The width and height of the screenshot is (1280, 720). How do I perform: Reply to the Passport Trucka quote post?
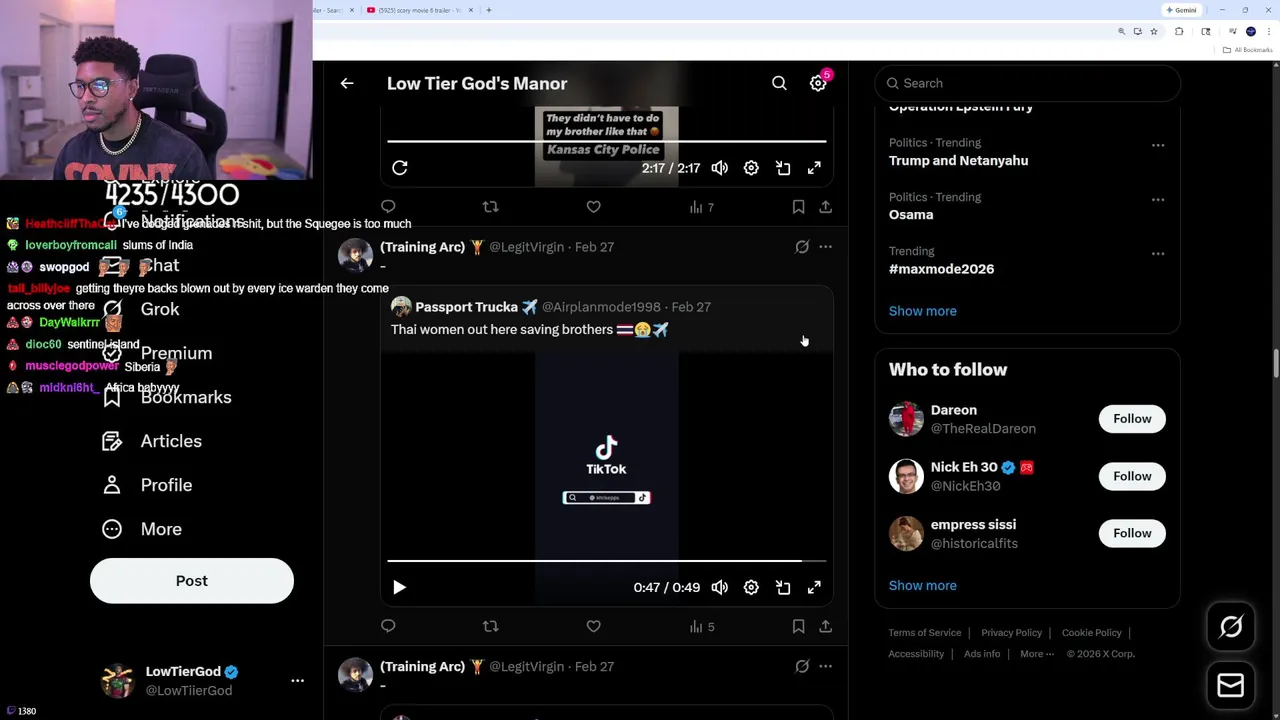(388, 627)
